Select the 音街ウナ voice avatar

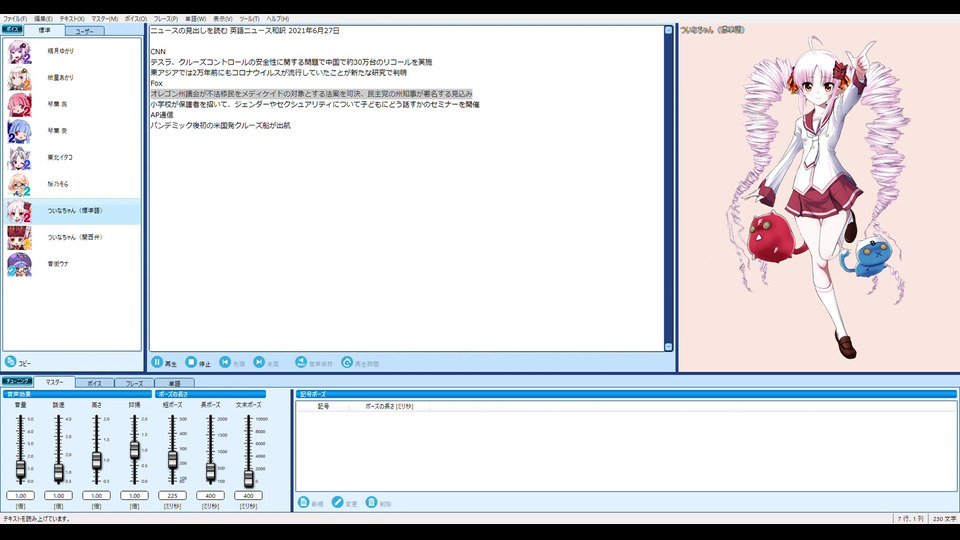(19, 264)
